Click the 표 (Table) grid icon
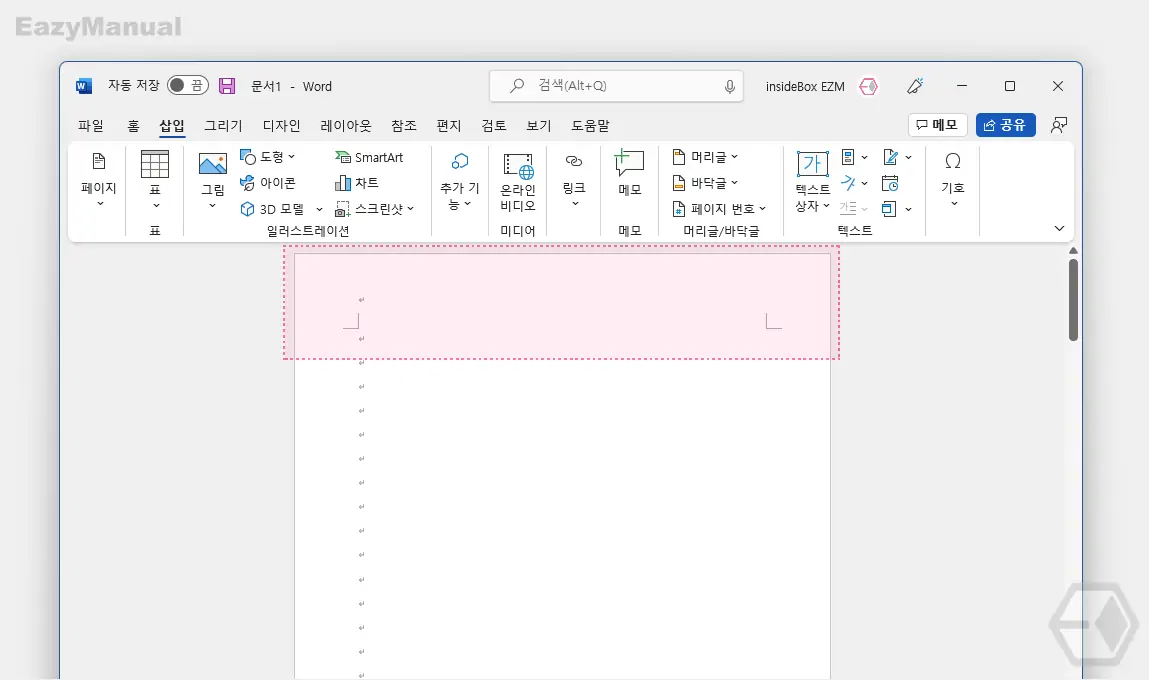The height and width of the screenshot is (680, 1149). [155, 165]
